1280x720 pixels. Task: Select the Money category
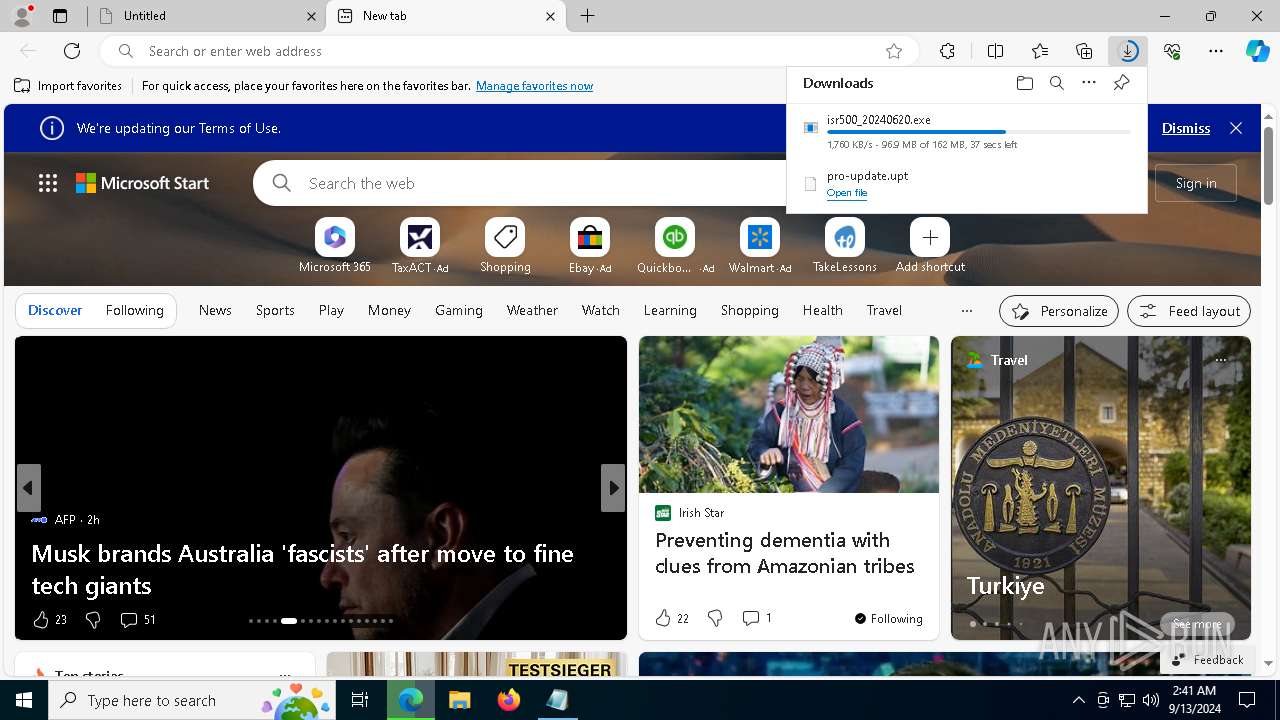(x=389, y=311)
